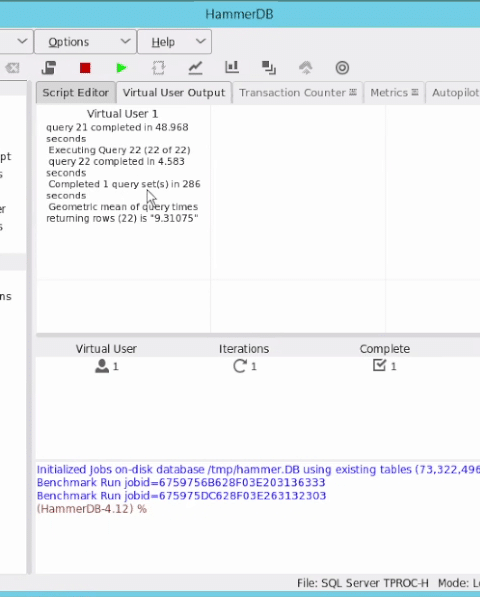The width and height of the screenshot is (480, 597).
Task: Click the circular arrow icon under Iterations
Action: pos(240,366)
